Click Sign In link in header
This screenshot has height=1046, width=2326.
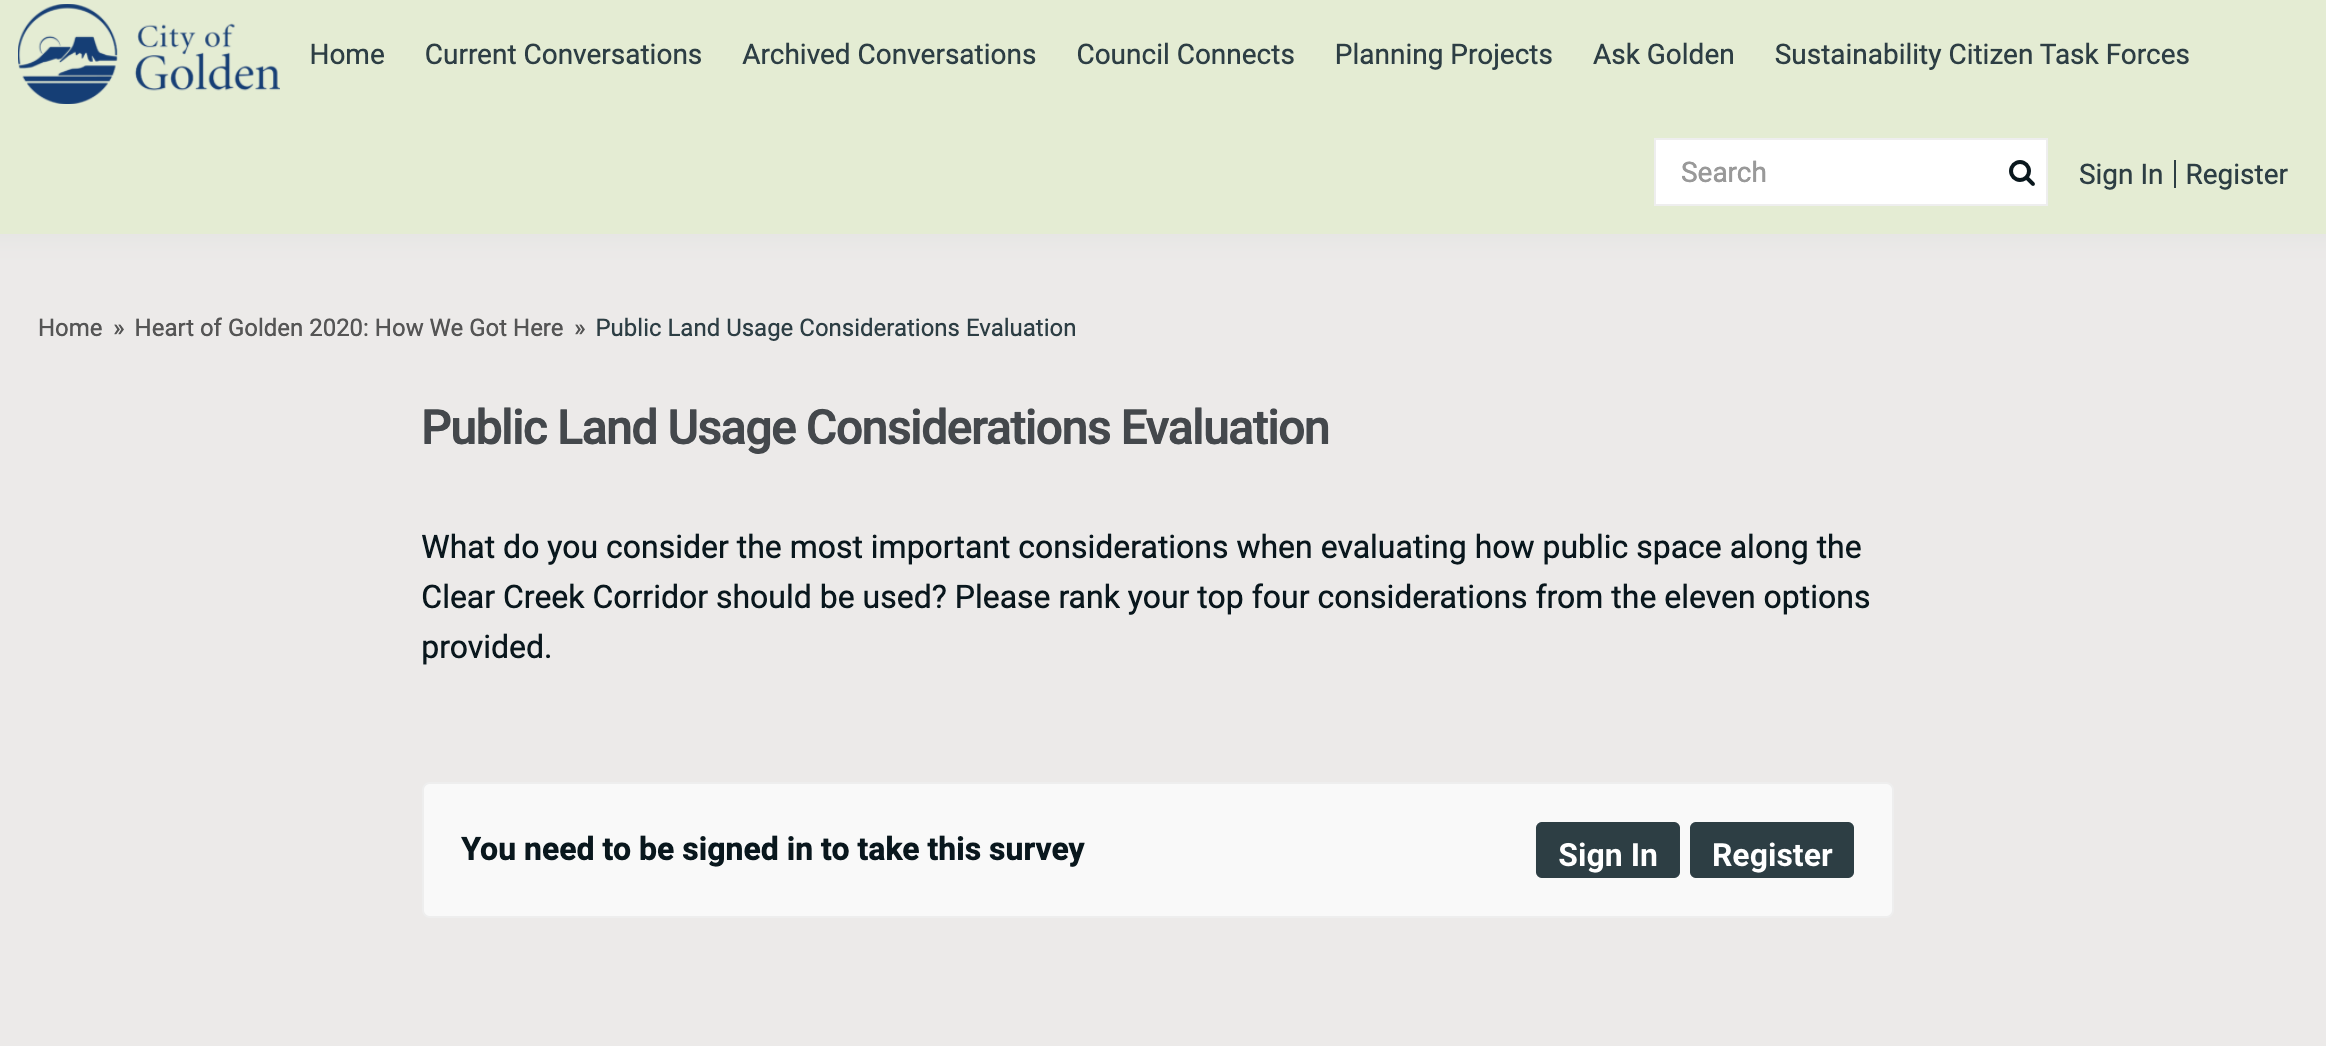[2120, 174]
